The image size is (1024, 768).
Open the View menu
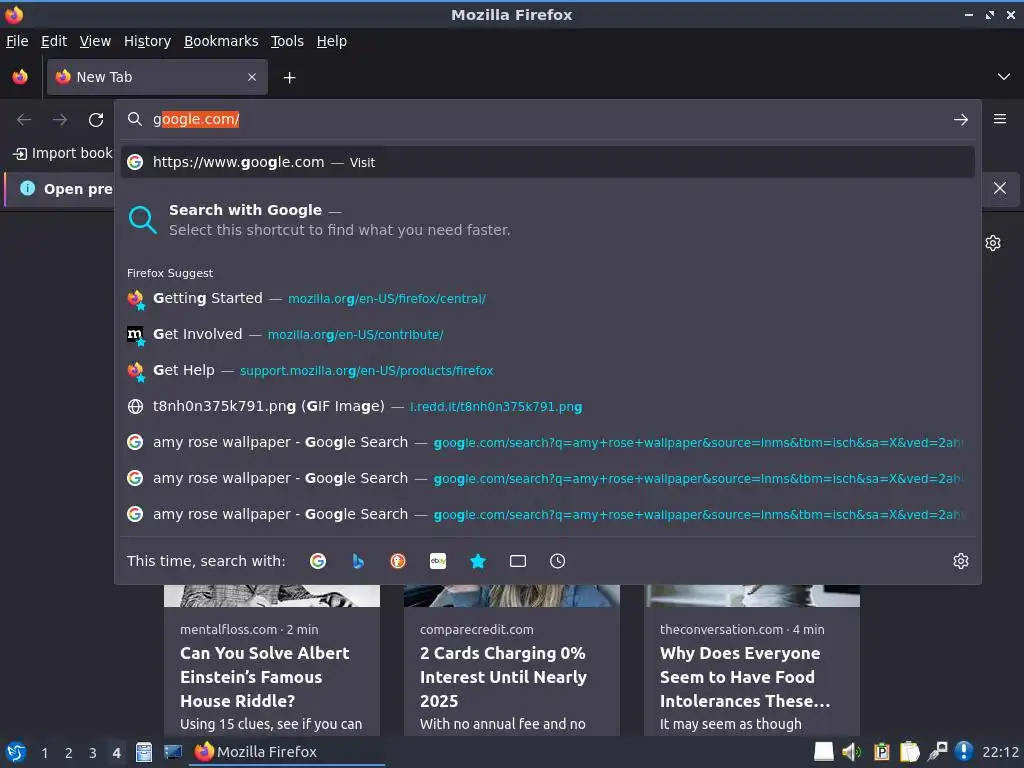[x=95, y=41]
